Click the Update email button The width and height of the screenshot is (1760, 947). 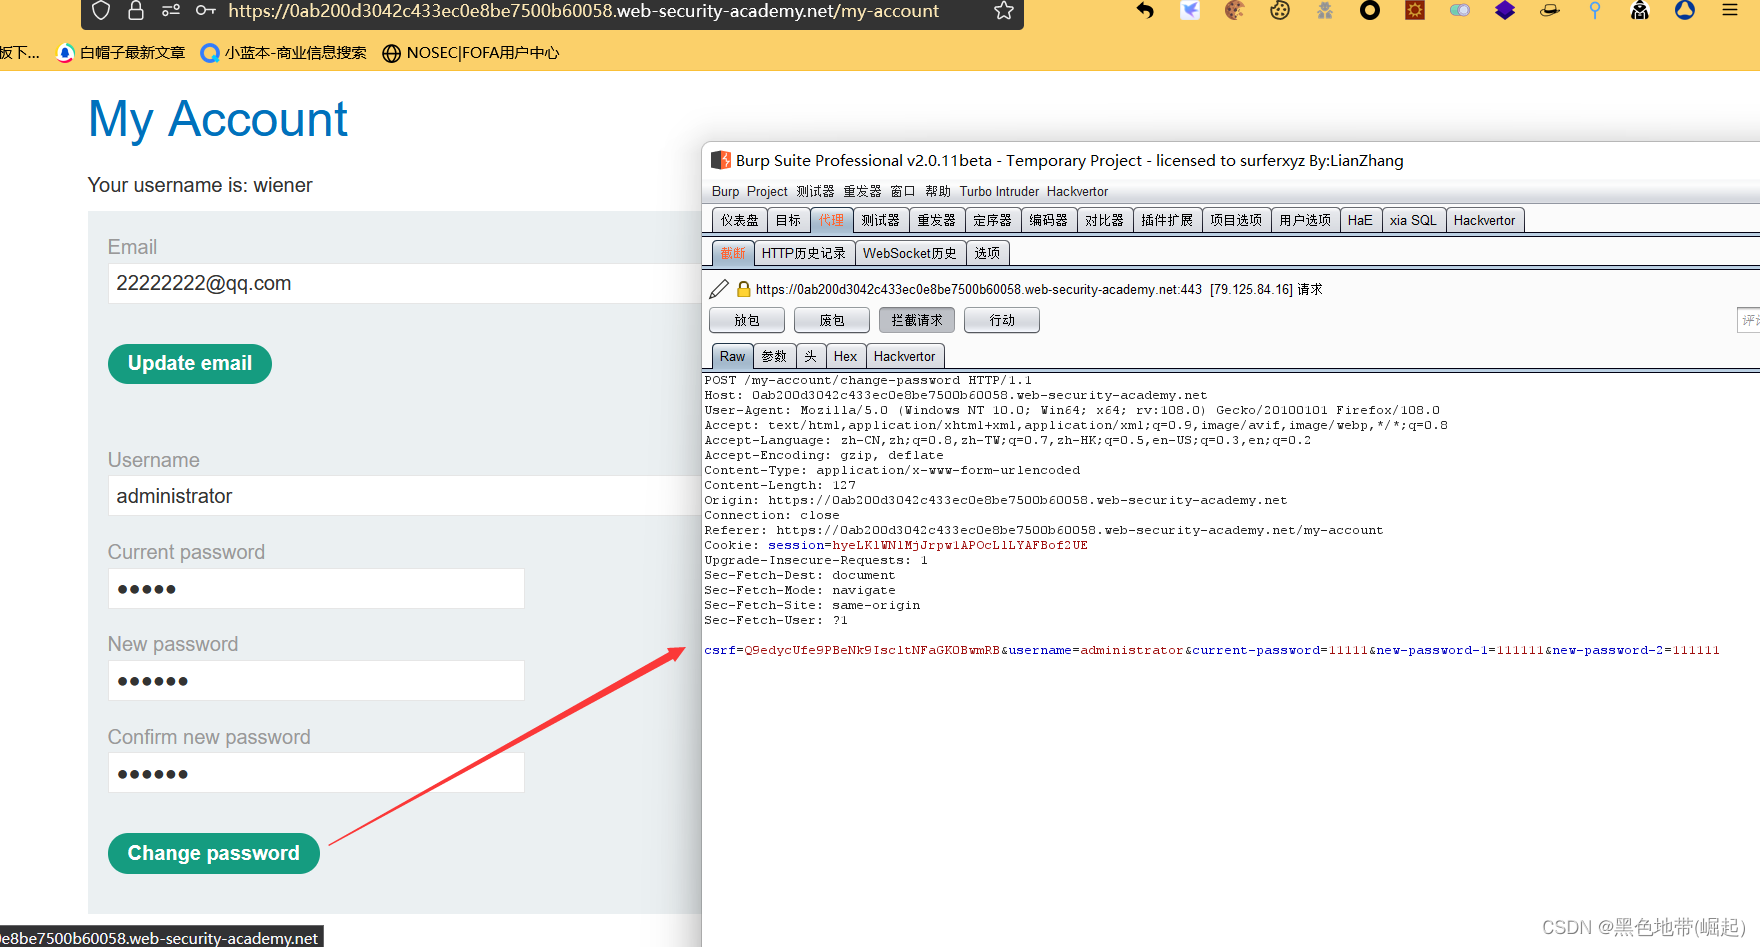(x=190, y=363)
